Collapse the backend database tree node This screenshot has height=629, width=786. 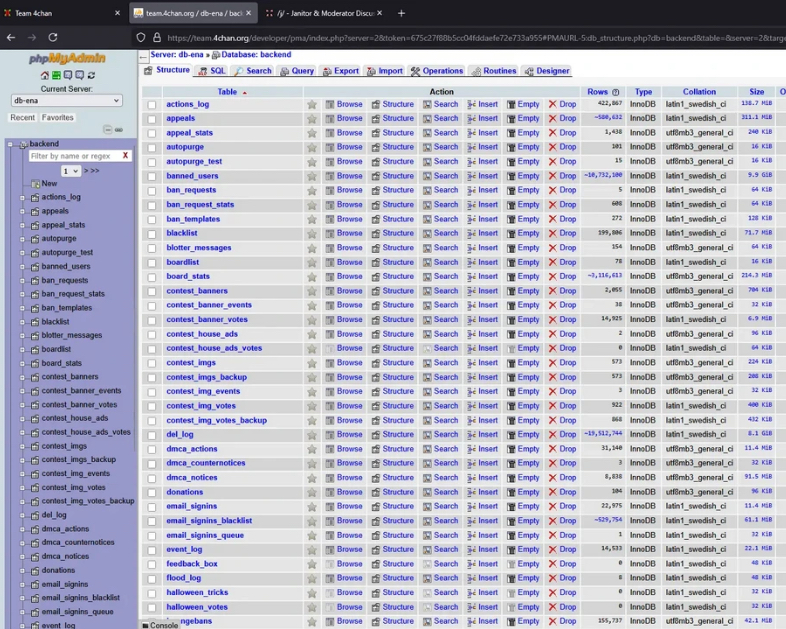pyautogui.click(x=10, y=144)
